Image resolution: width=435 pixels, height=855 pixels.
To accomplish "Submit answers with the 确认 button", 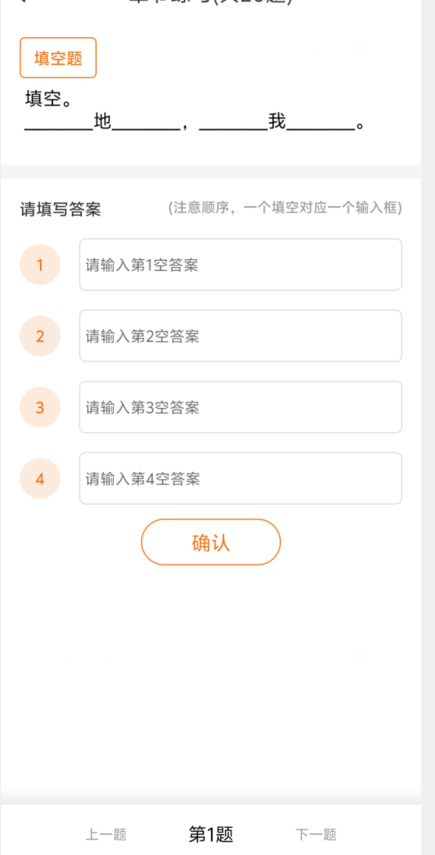I will point(211,542).
